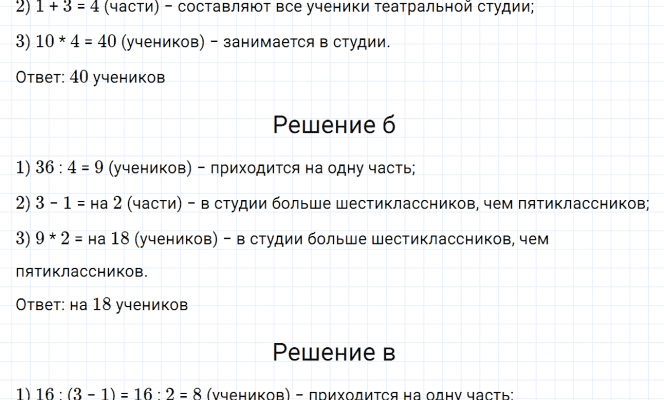Click the text "приходится на одну часть" under Решение б
This screenshot has width=664, height=400.
[x=316, y=167]
